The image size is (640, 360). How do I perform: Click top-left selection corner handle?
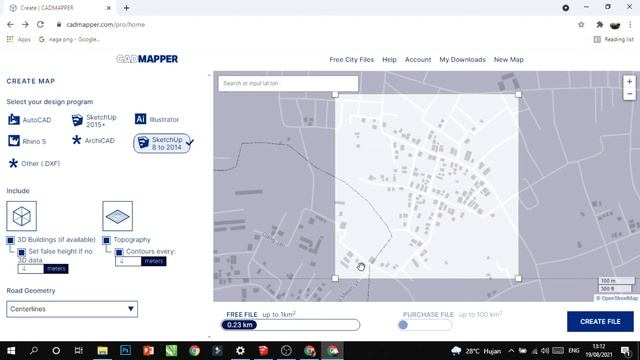pos(335,95)
